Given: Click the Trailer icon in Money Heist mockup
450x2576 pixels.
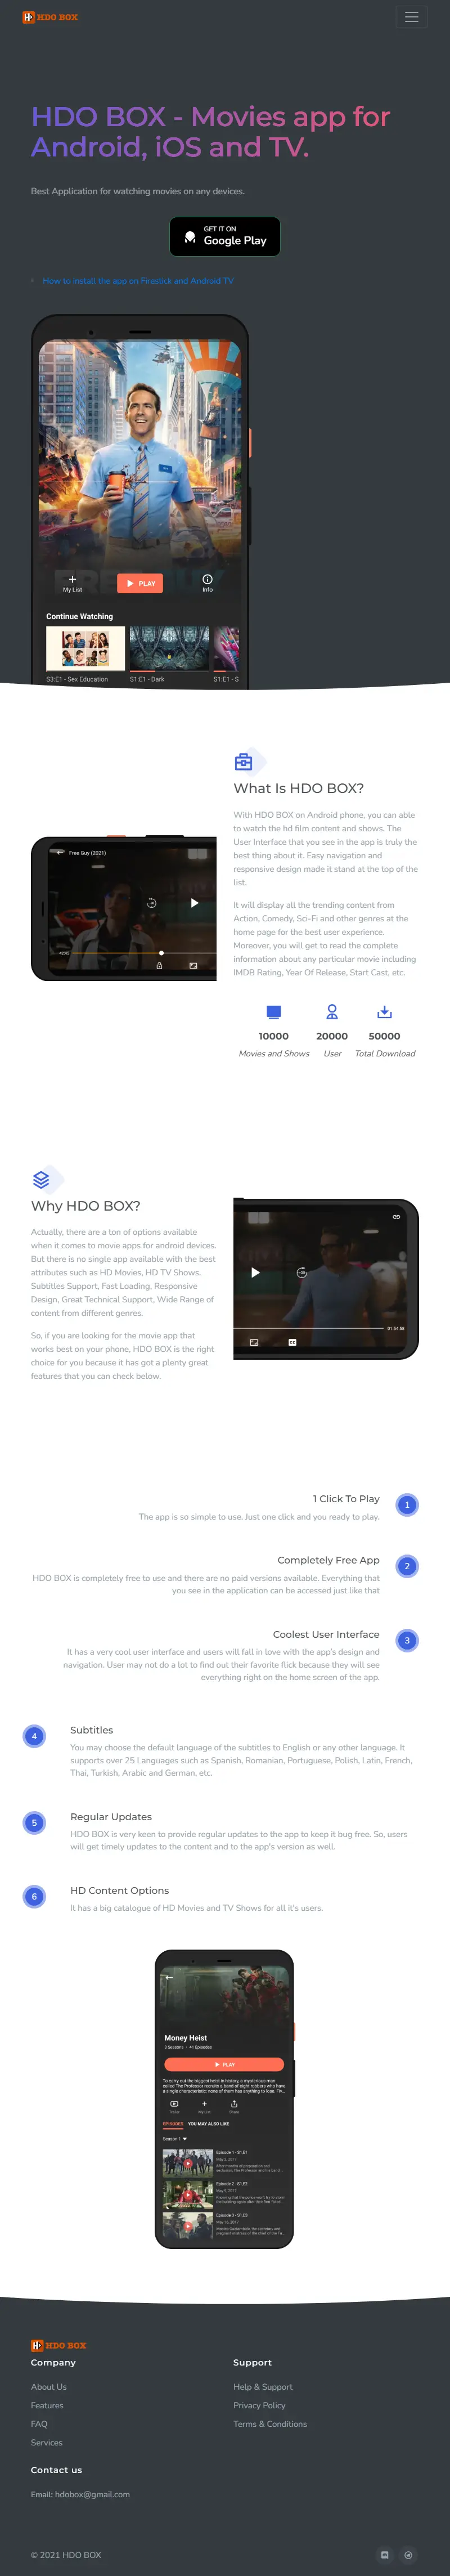Looking at the screenshot, I should click(x=174, y=2104).
